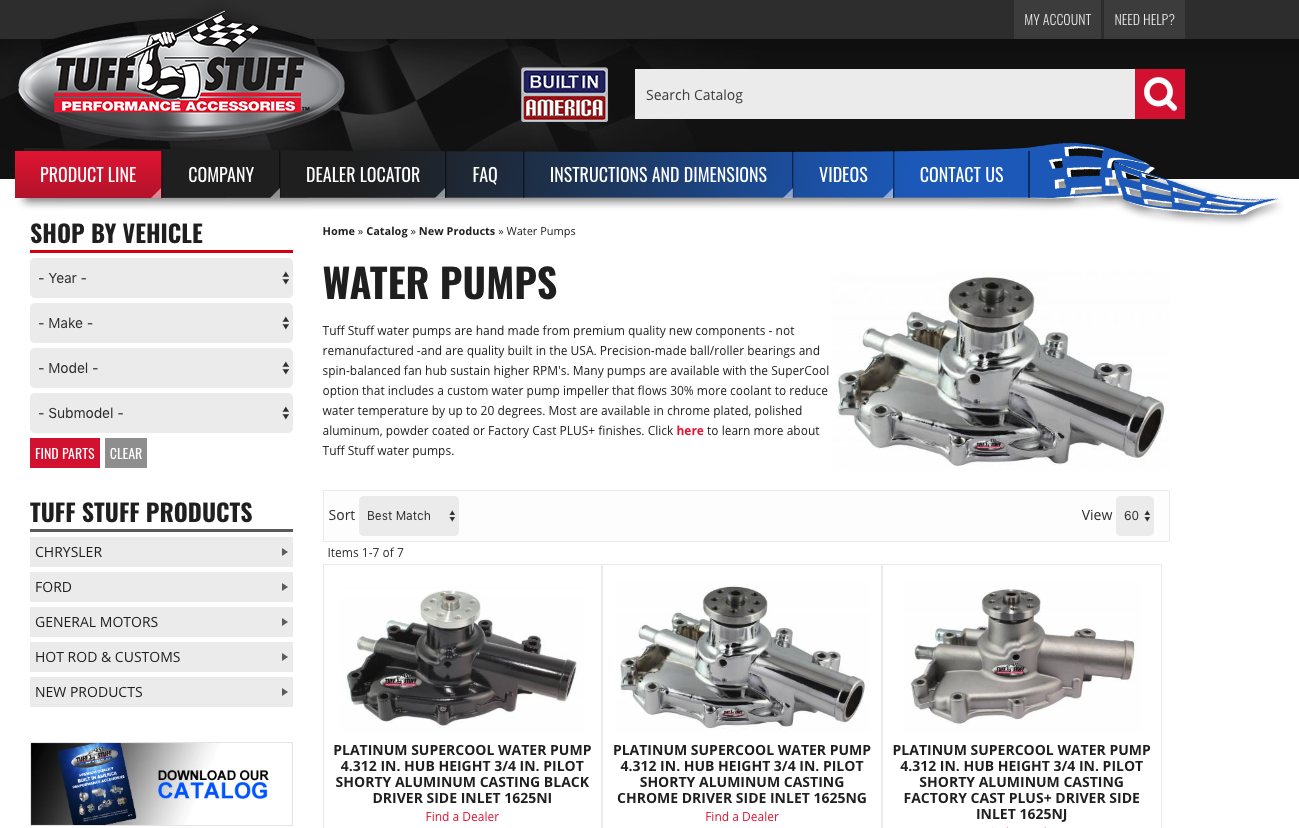Click the Download Our Catalog banner
The width and height of the screenshot is (1299, 828).
(x=161, y=783)
